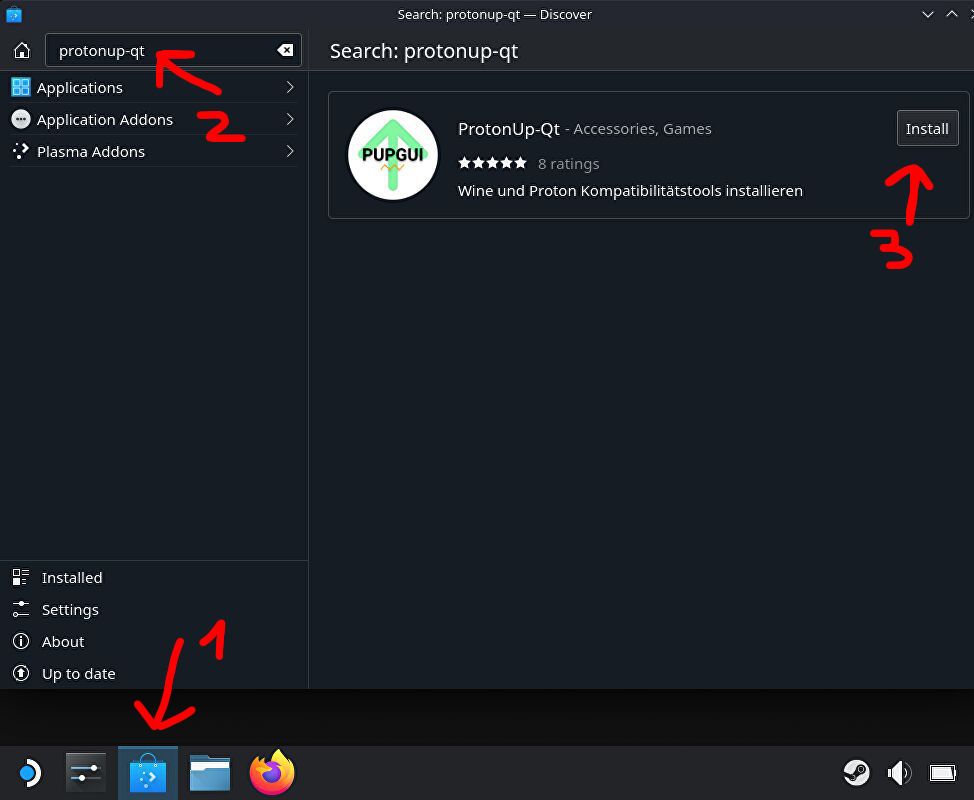Open System Settings from the taskbar
974x800 pixels.
86,773
